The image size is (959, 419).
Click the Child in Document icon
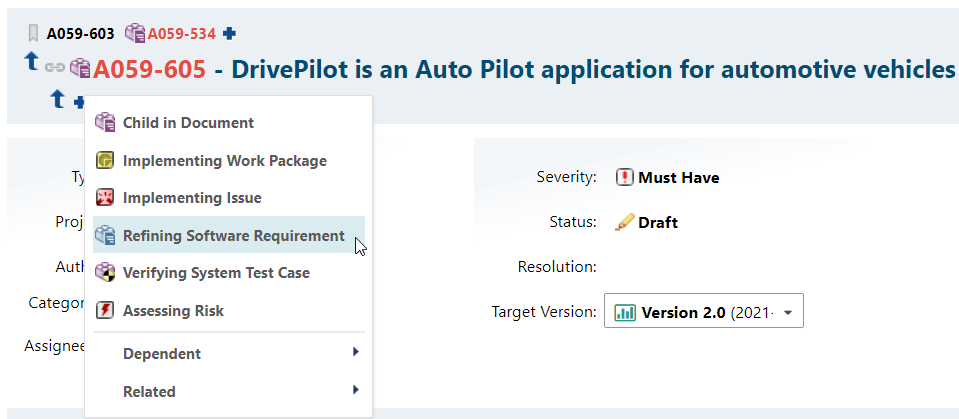(x=105, y=122)
